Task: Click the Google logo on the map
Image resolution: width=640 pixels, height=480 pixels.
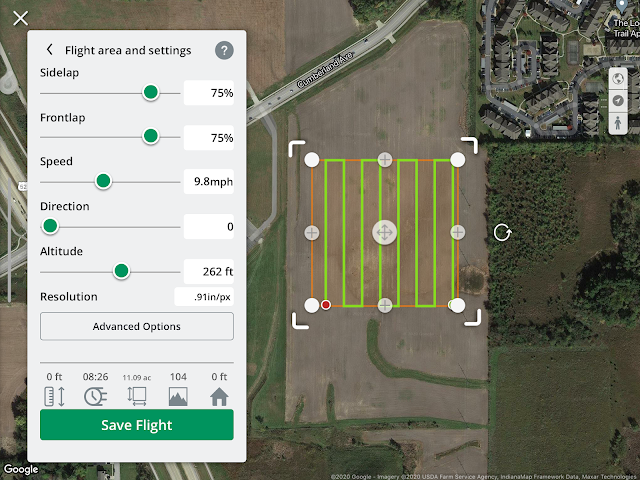Action: coord(21,469)
